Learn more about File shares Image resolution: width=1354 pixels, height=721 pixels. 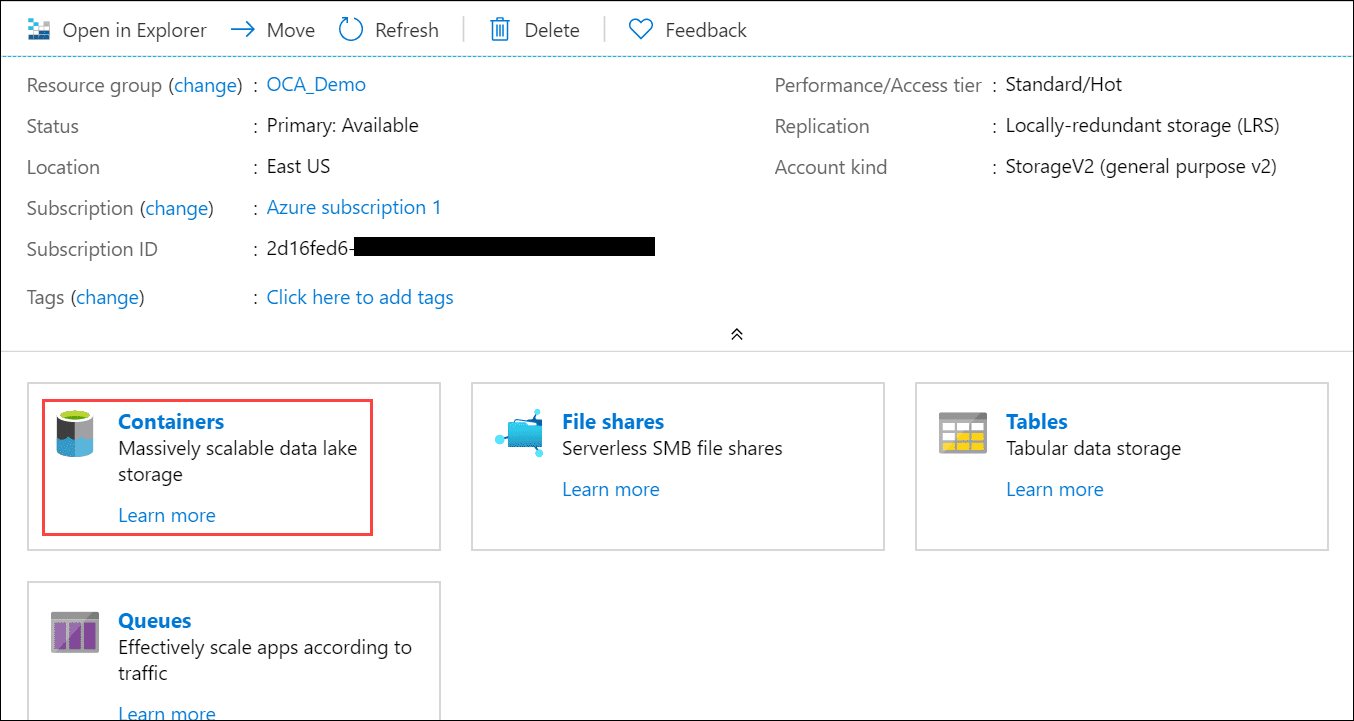(611, 490)
